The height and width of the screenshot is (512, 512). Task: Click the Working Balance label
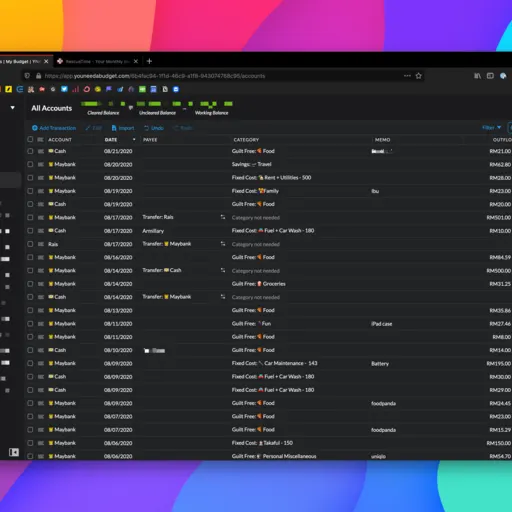click(x=212, y=113)
